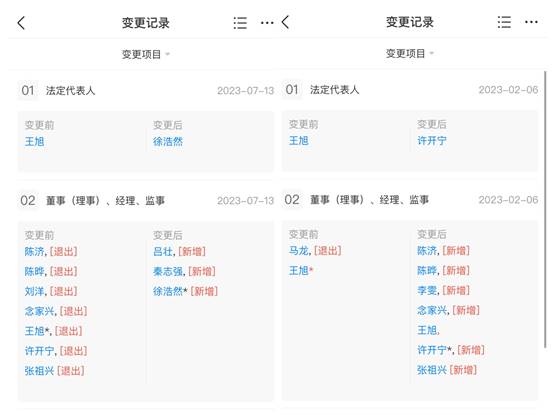The width and height of the screenshot is (553, 415).
Task: Go back using right panel arrow
Action: pos(285,22)
